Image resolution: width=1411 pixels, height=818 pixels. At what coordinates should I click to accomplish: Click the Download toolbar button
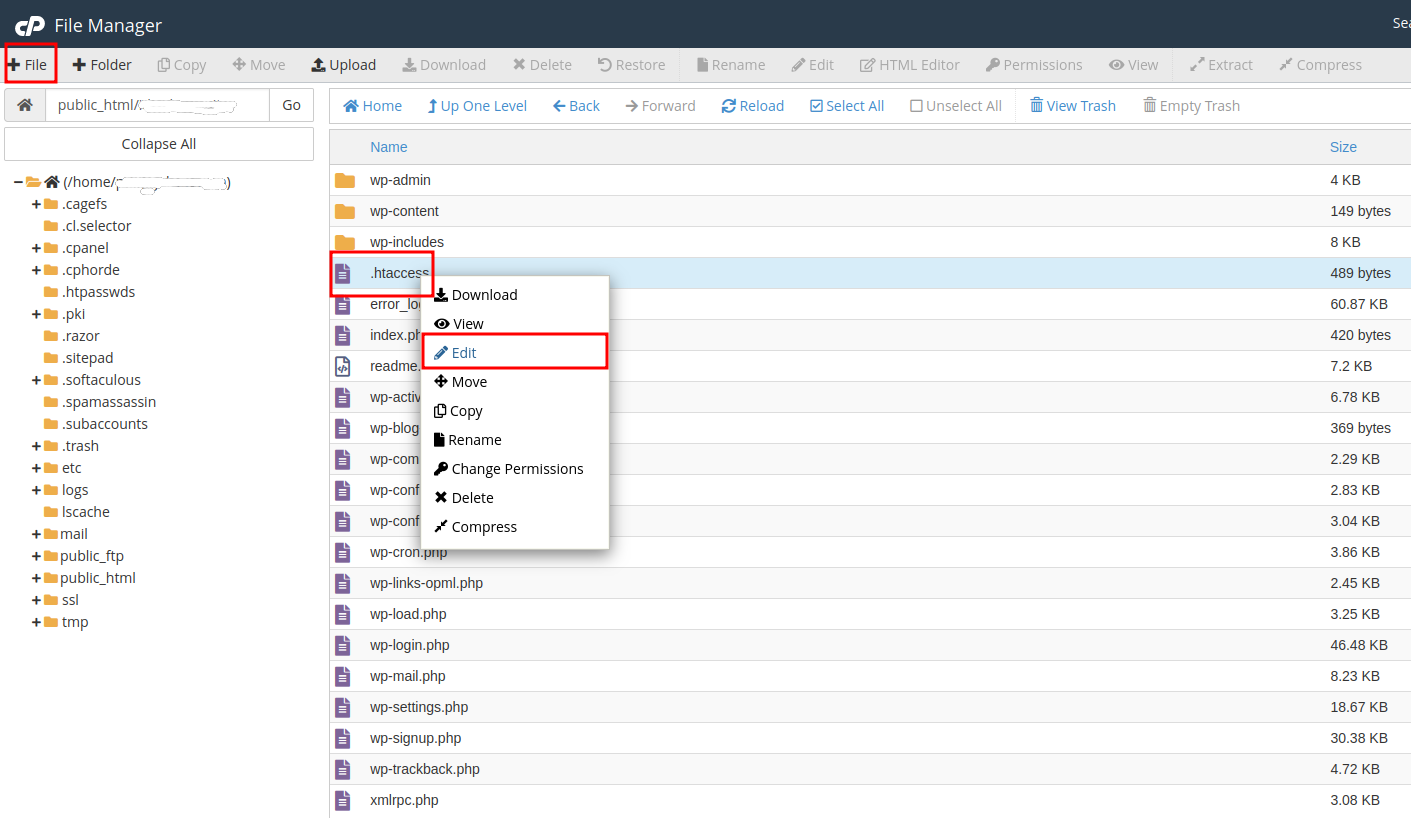pos(444,65)
